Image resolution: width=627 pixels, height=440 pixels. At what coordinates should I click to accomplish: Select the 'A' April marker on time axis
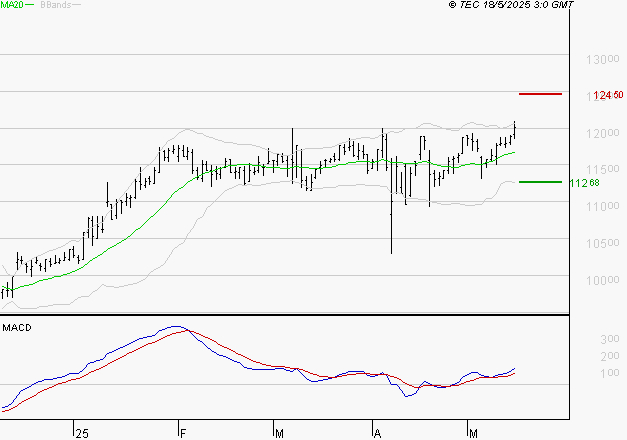click(377, 433)
